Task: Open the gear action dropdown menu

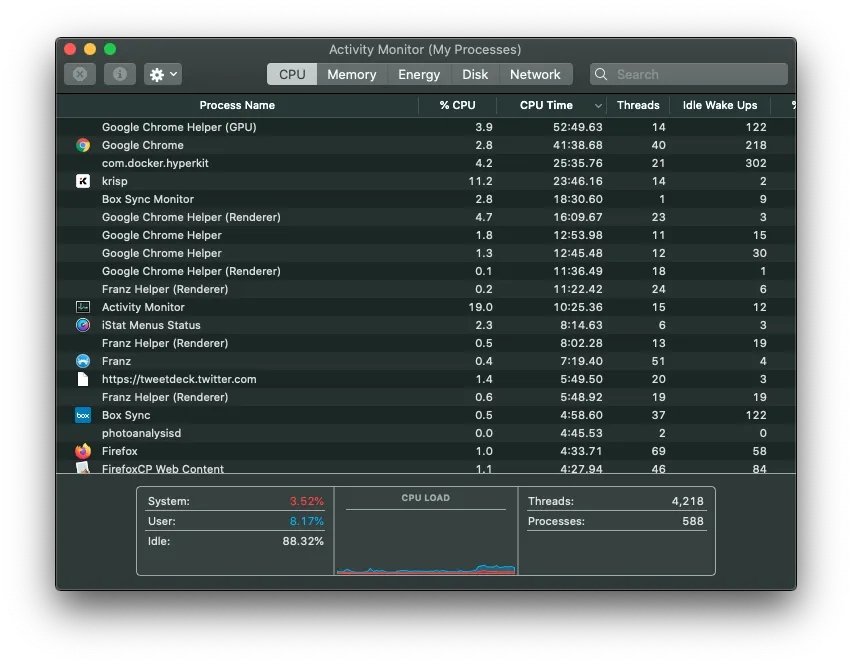Action: click(x=163, y=74)
